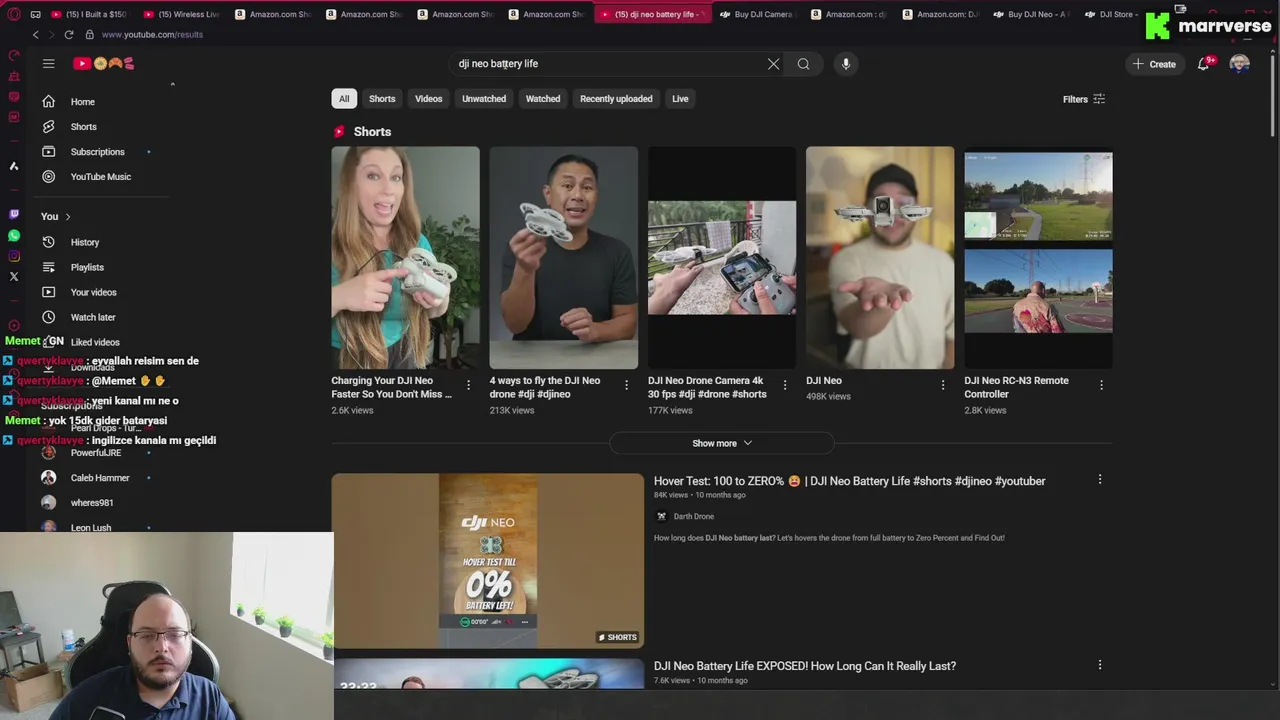The width and height of the screenshot is (1280, 720).
Task: Click the magnifier search button
Action: click(x=803, y=64)
